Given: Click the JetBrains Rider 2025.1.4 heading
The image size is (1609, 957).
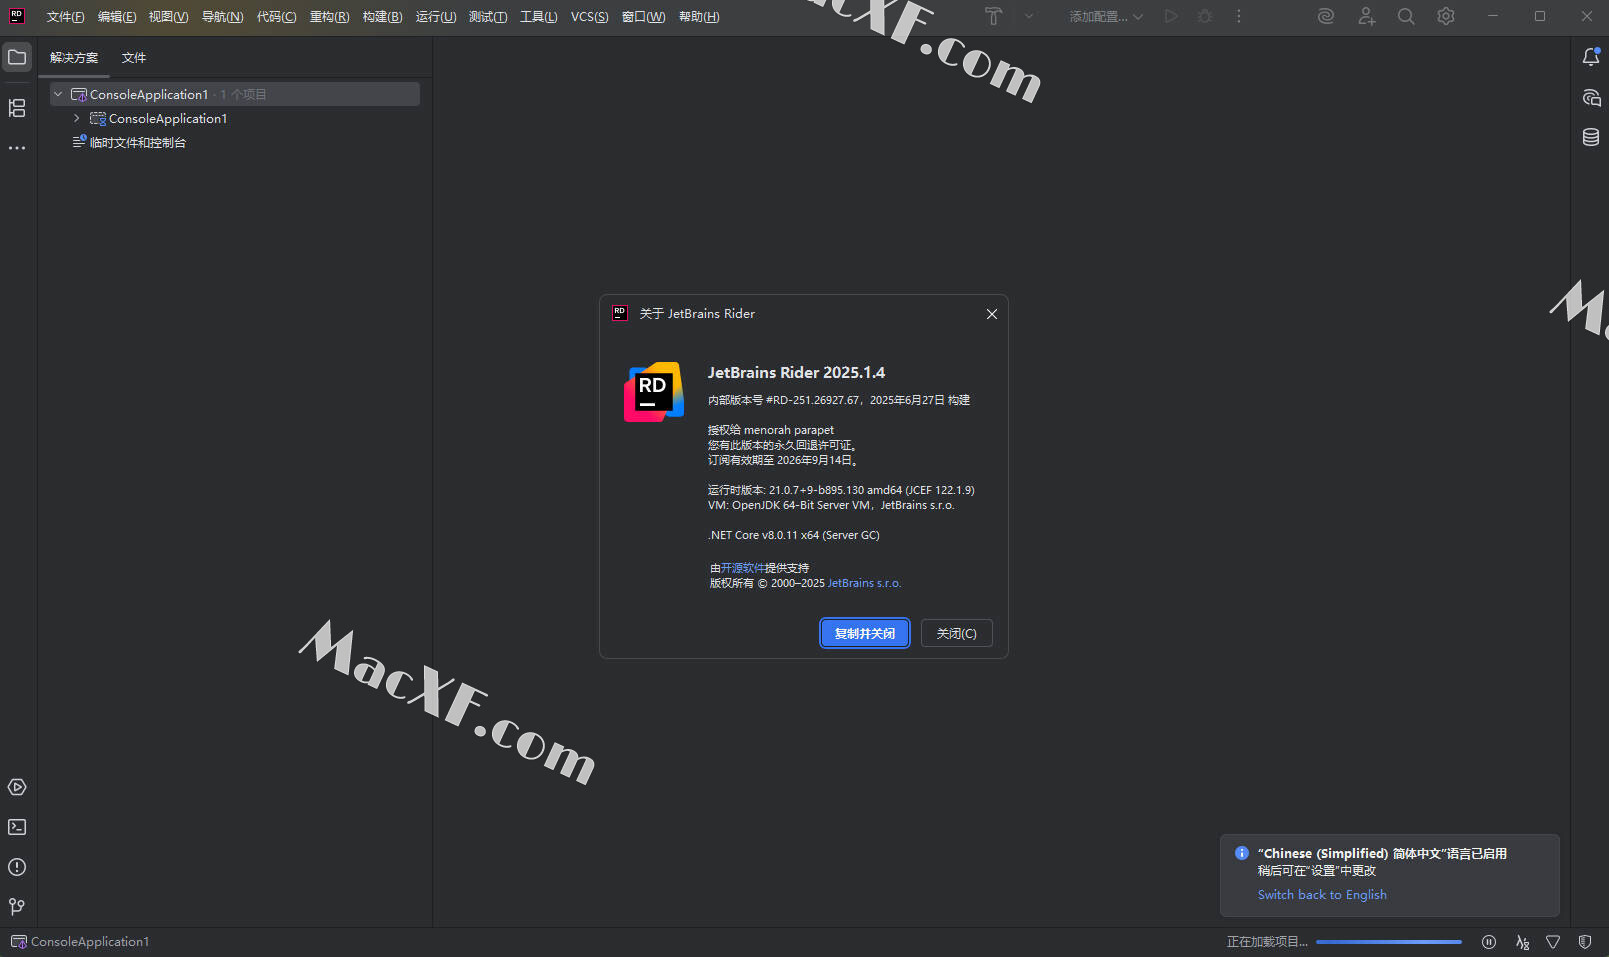Looking at the screenshot, I should tap(797, 372).
